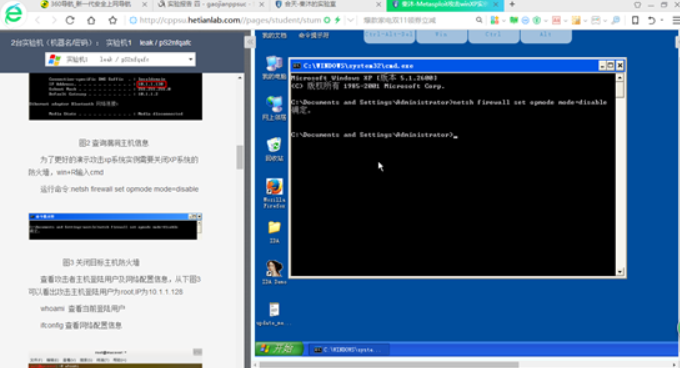Click the screenshot tool toolbar icon

pos(596,20)
